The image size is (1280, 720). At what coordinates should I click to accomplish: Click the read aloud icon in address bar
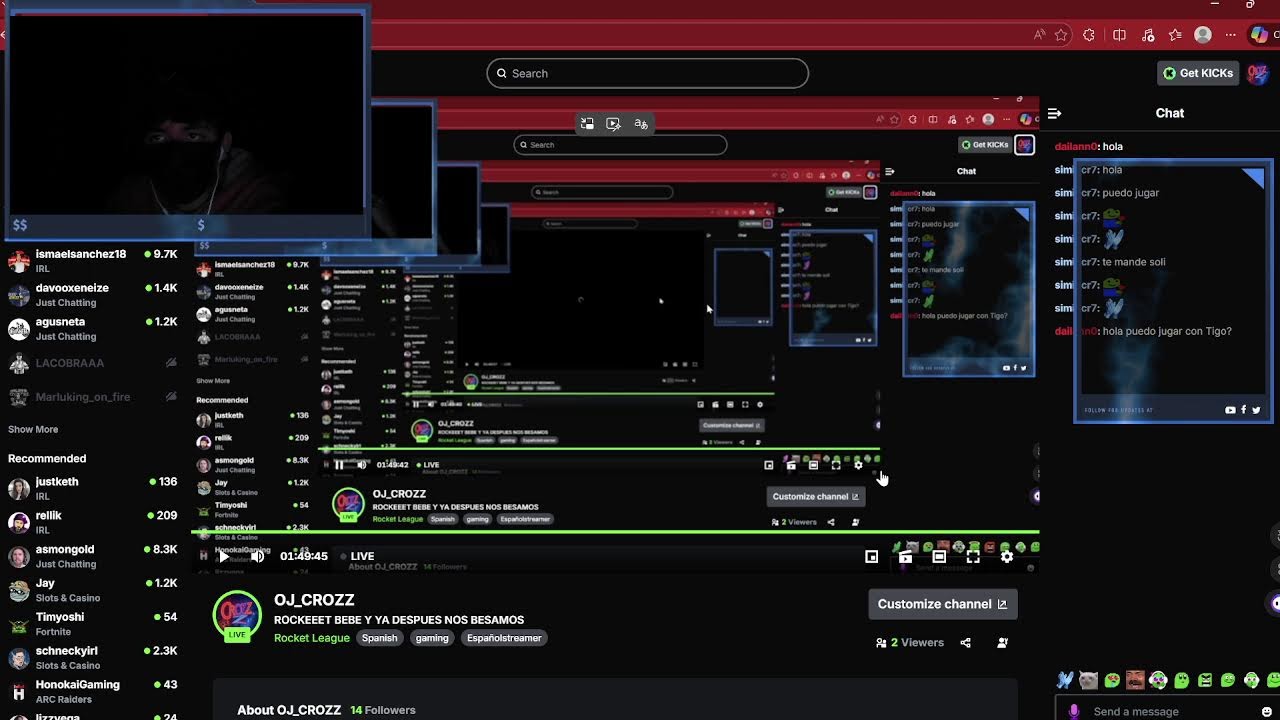(x=1040, y=35)
